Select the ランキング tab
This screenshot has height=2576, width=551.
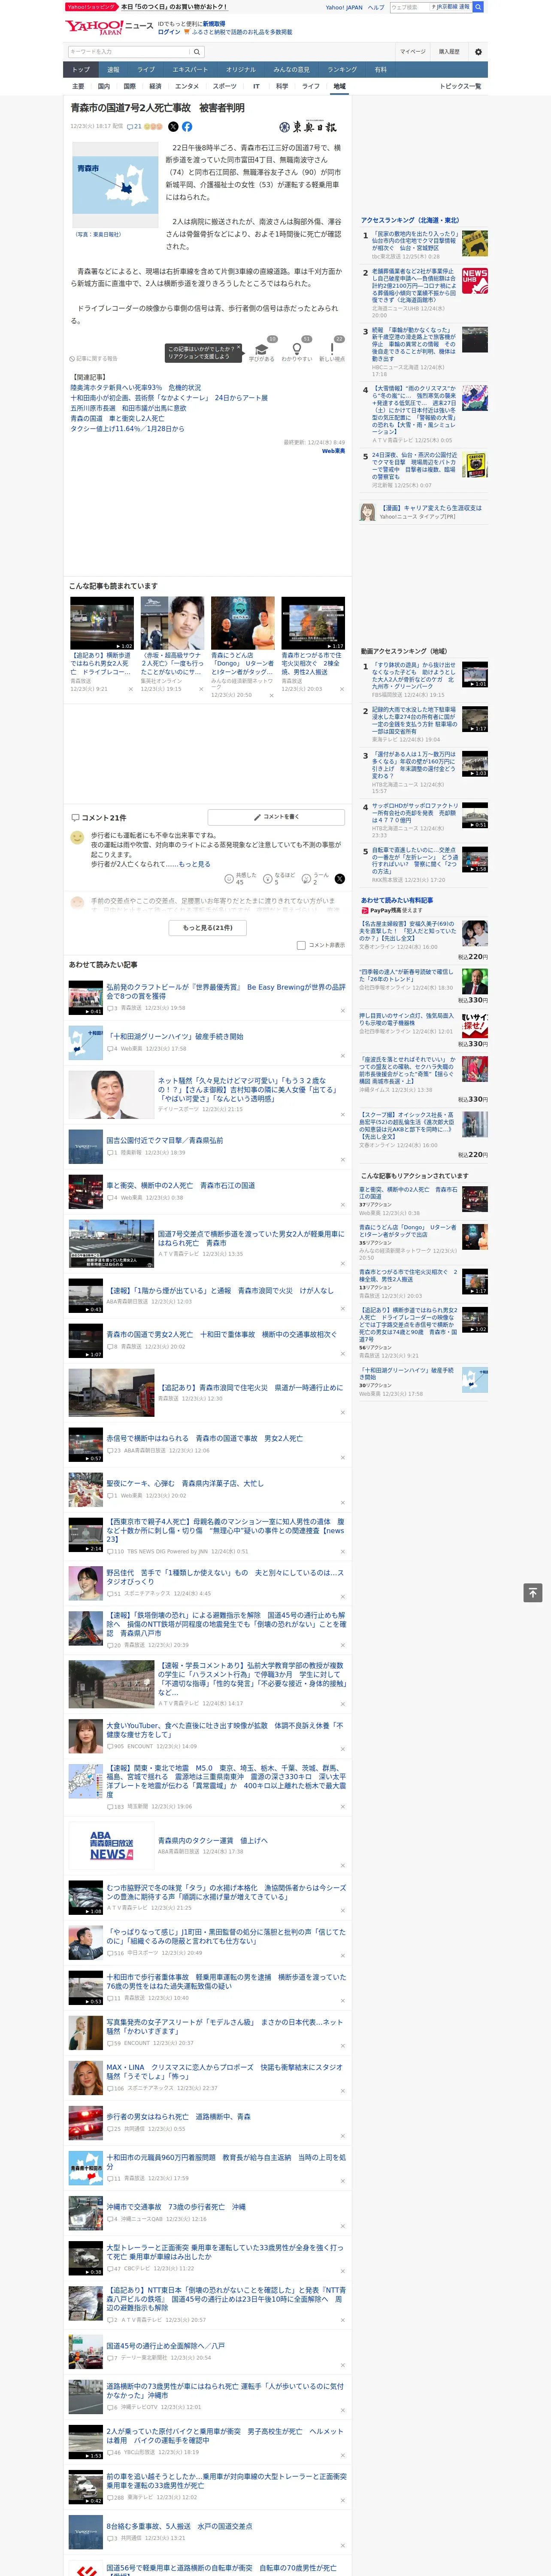[x=342, y=70]
